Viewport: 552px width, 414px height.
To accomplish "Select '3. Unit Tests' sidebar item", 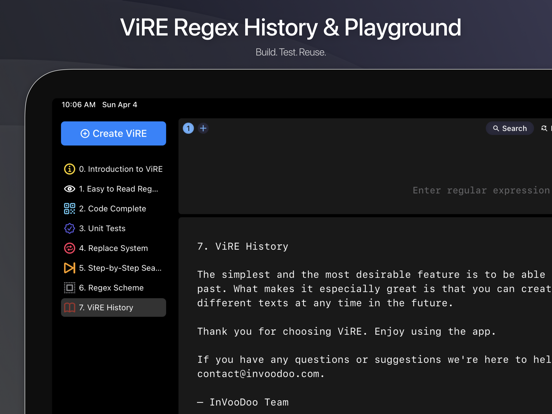I will [113, 228].
